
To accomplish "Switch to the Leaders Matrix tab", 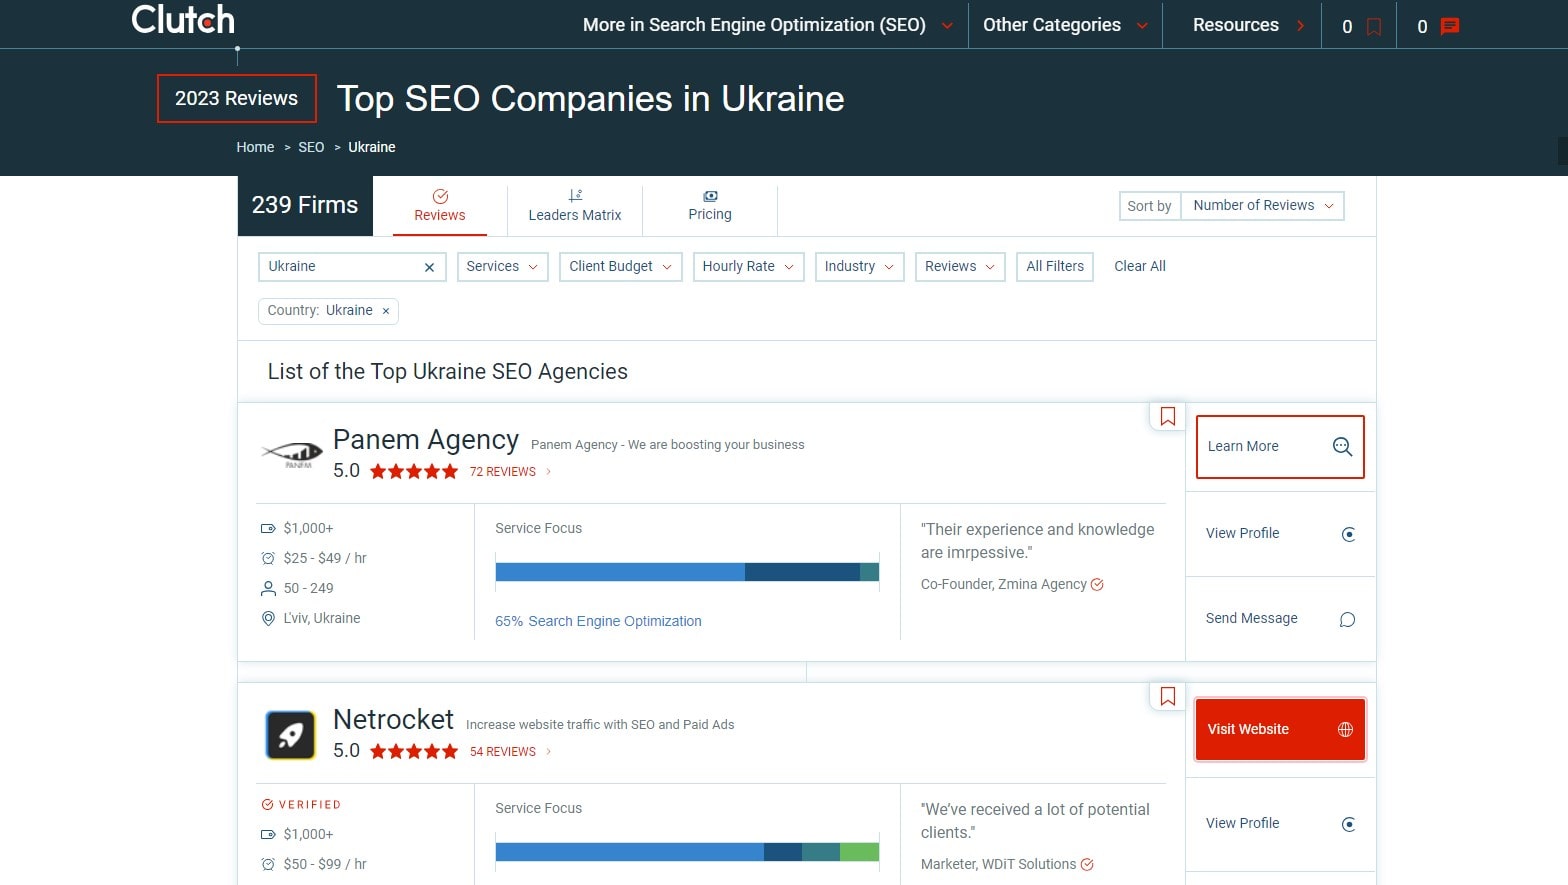I will pyautogui.click(x=575, y=205).
